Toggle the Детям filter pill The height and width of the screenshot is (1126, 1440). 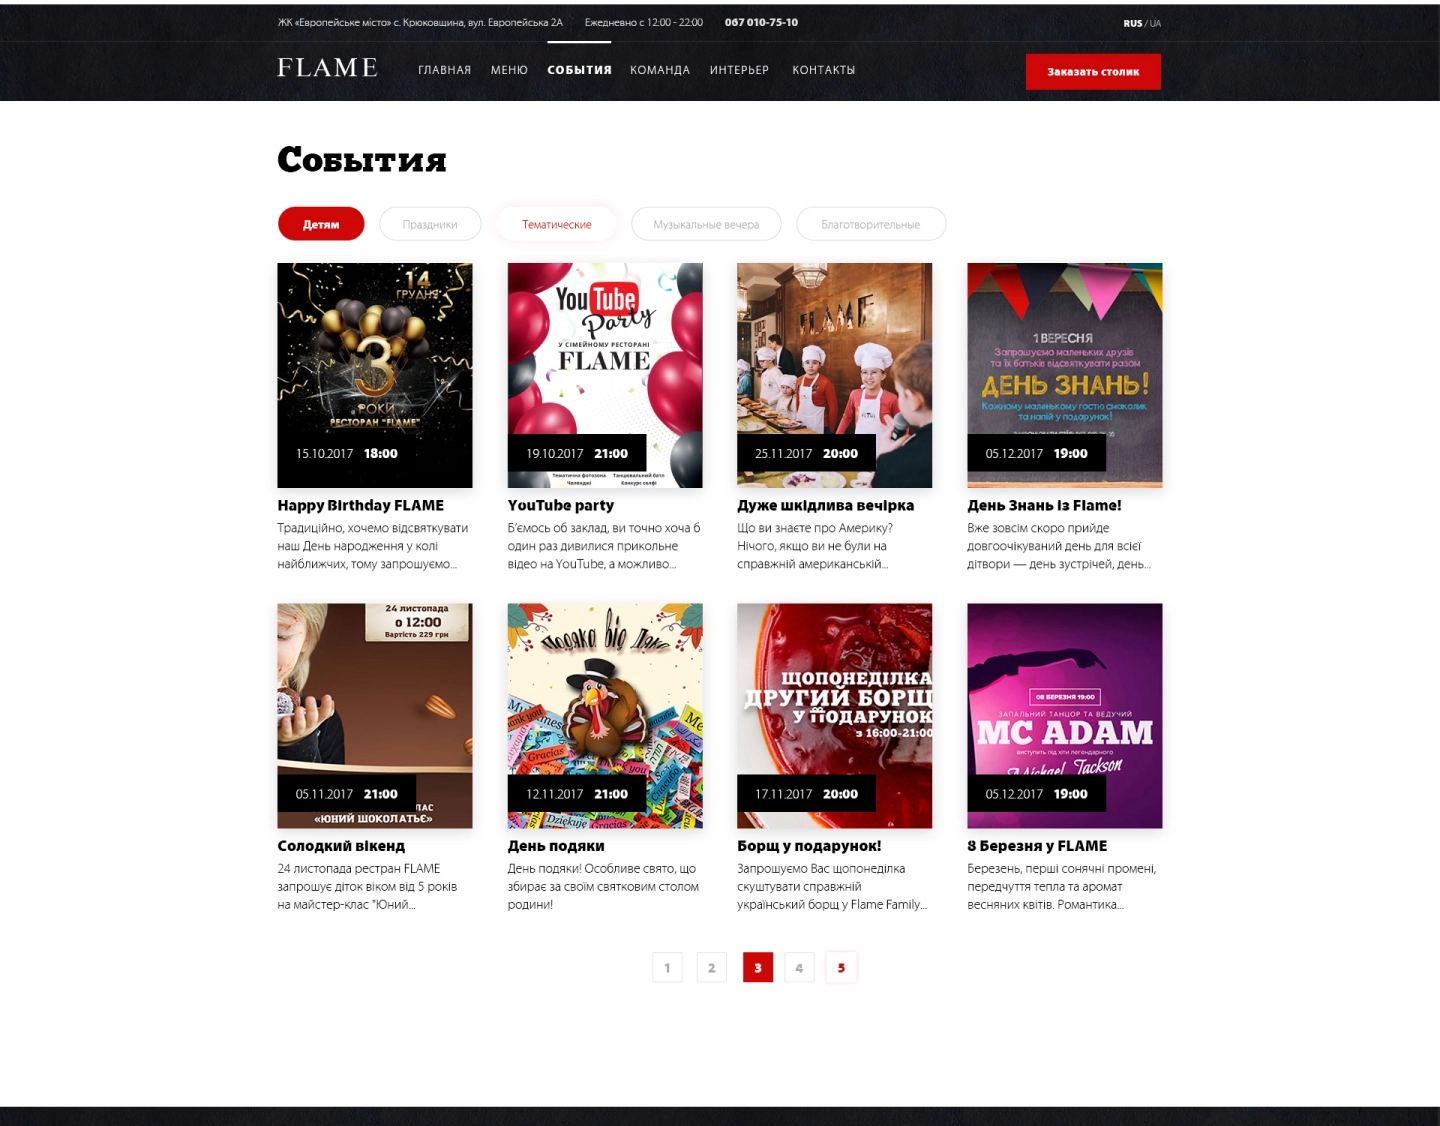click(321, 224)
